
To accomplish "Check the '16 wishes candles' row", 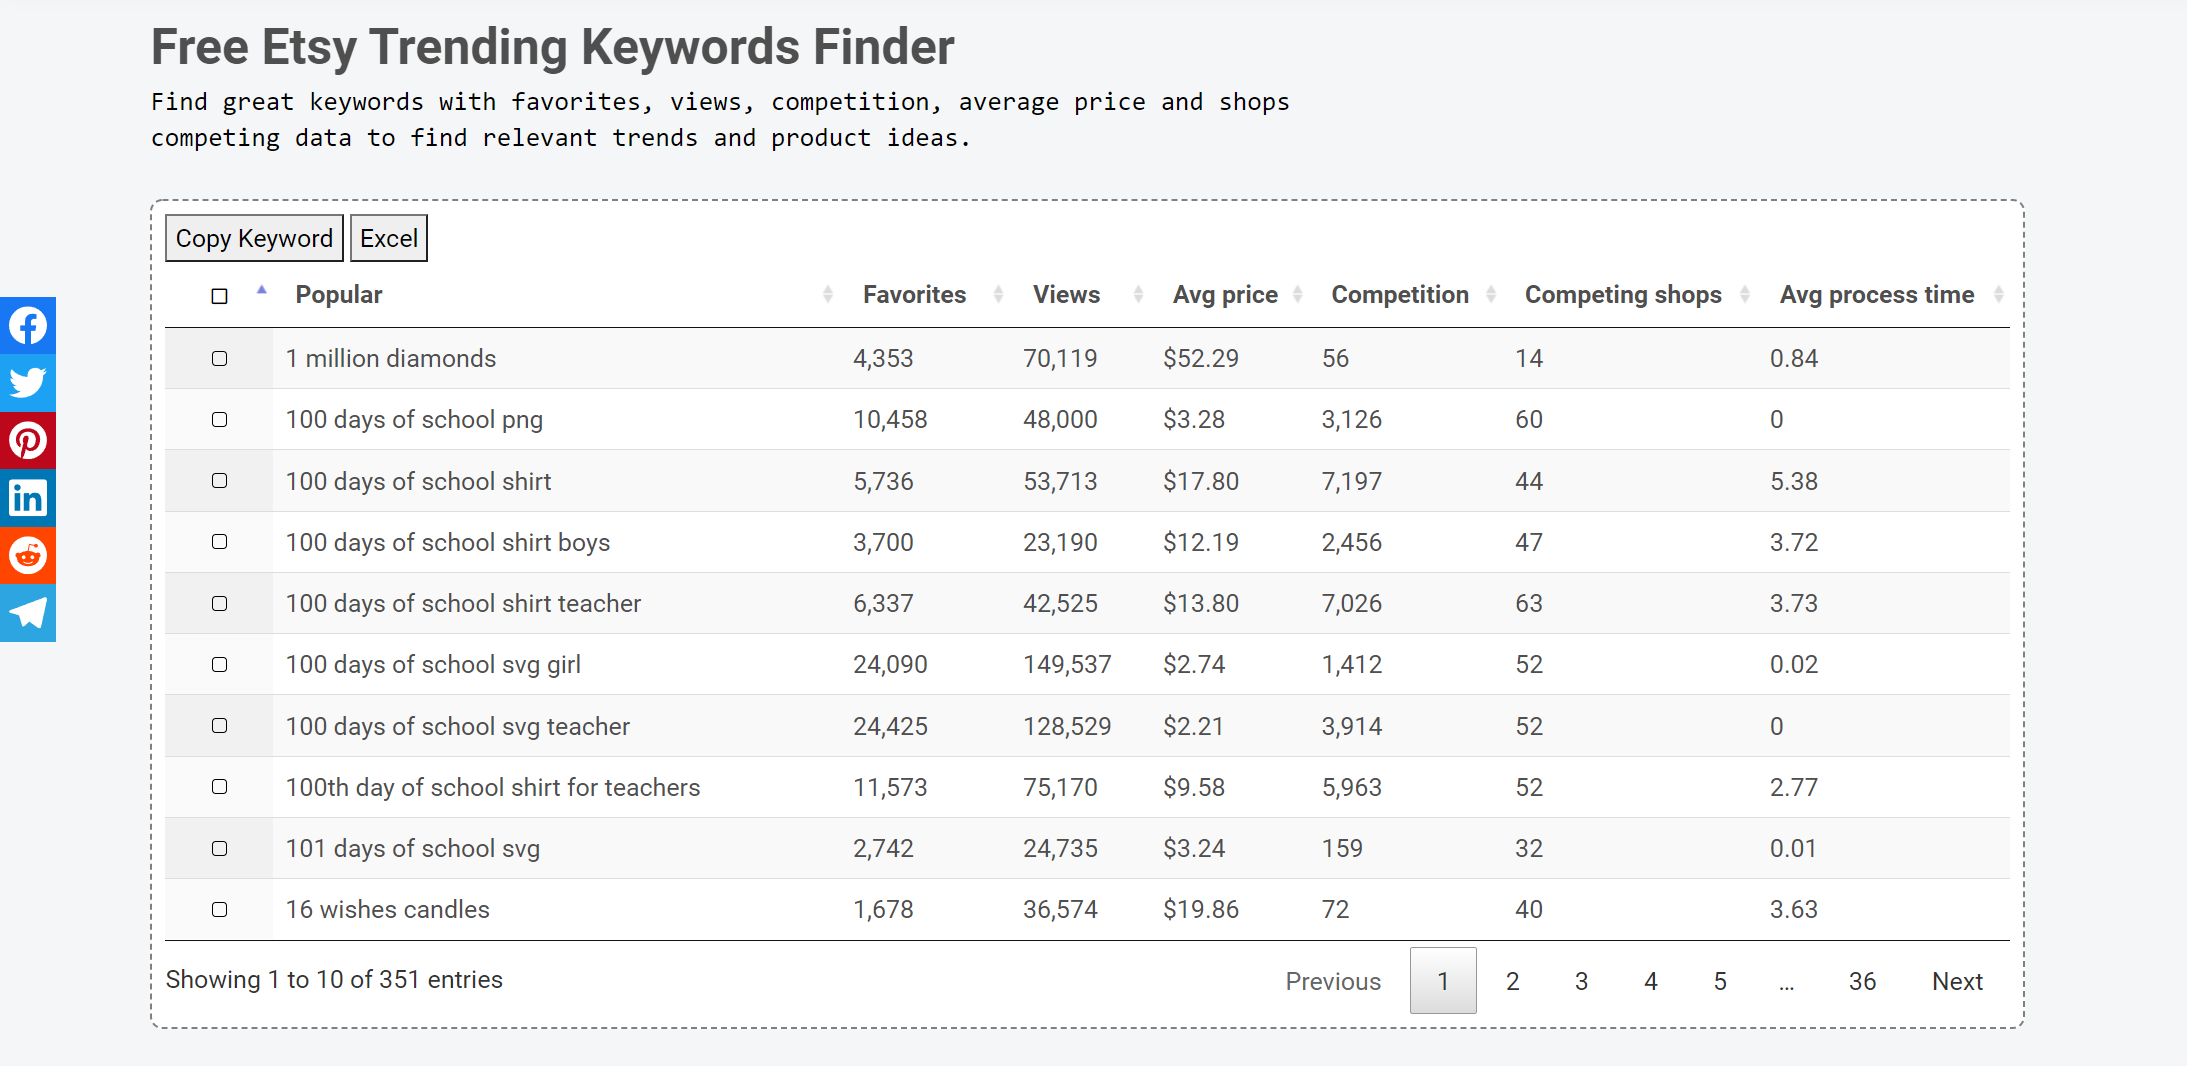I will pos(220,909).
